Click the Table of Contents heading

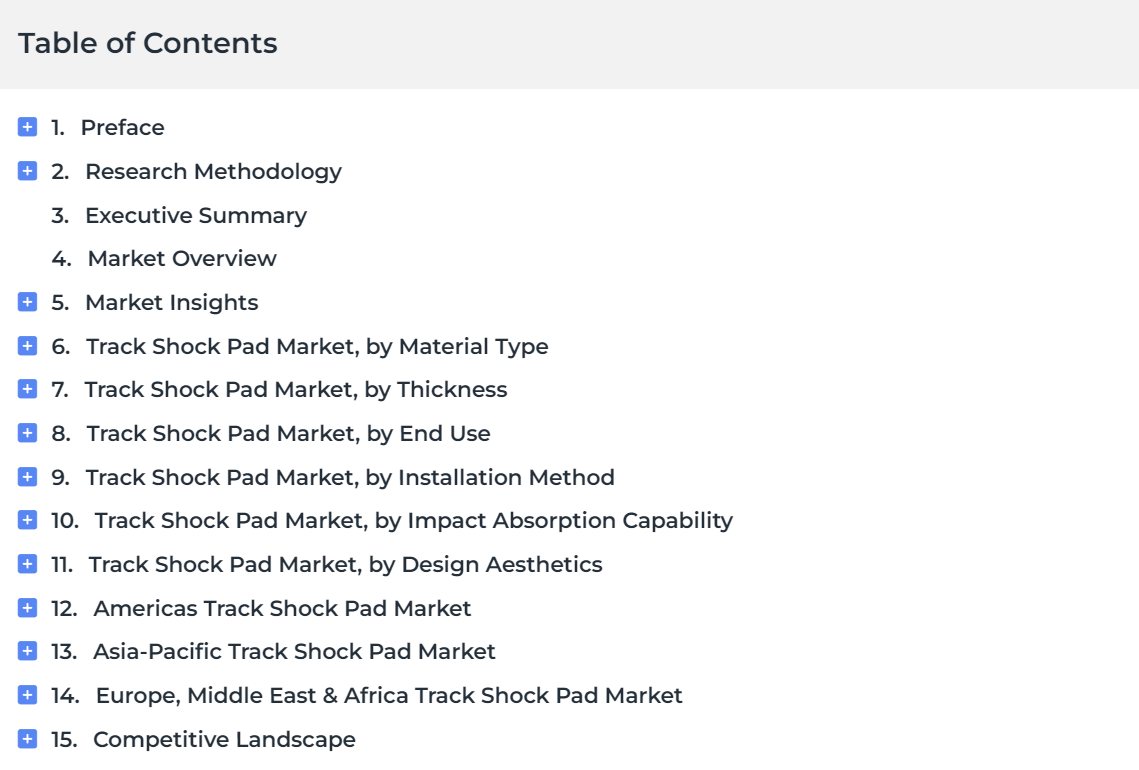148,43
